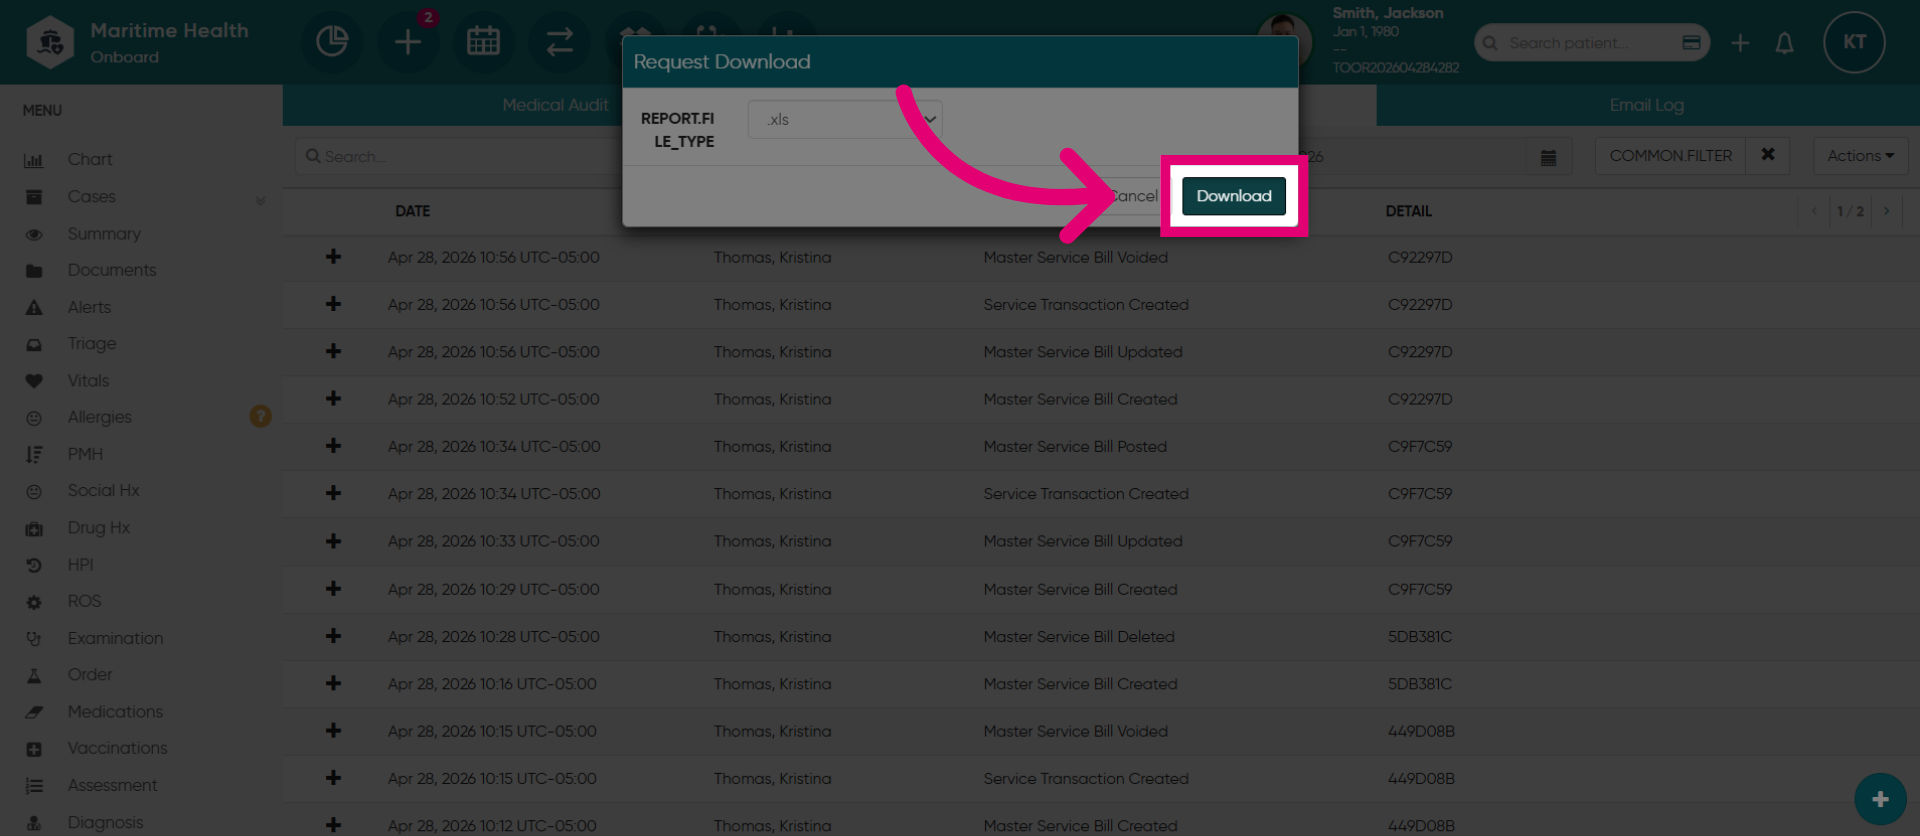Screen dimensions: 1920x836
Task: Focus the Search patient field
Action: click(x=1590, y=43)
